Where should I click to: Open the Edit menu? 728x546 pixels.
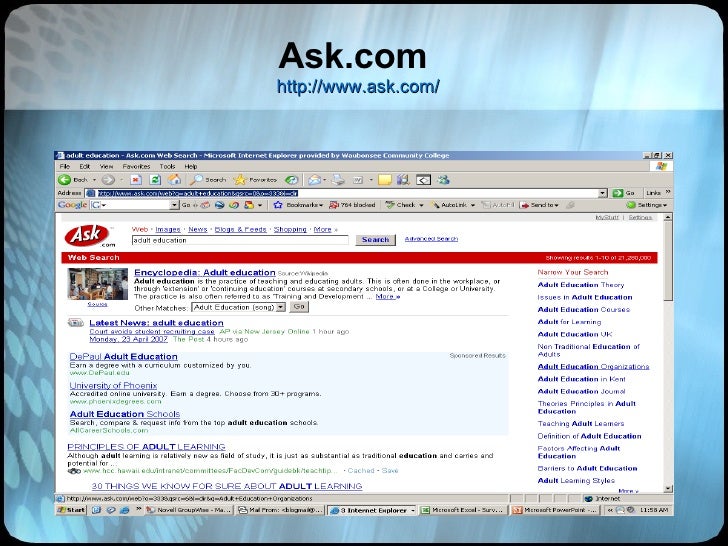tap(84, 166)
